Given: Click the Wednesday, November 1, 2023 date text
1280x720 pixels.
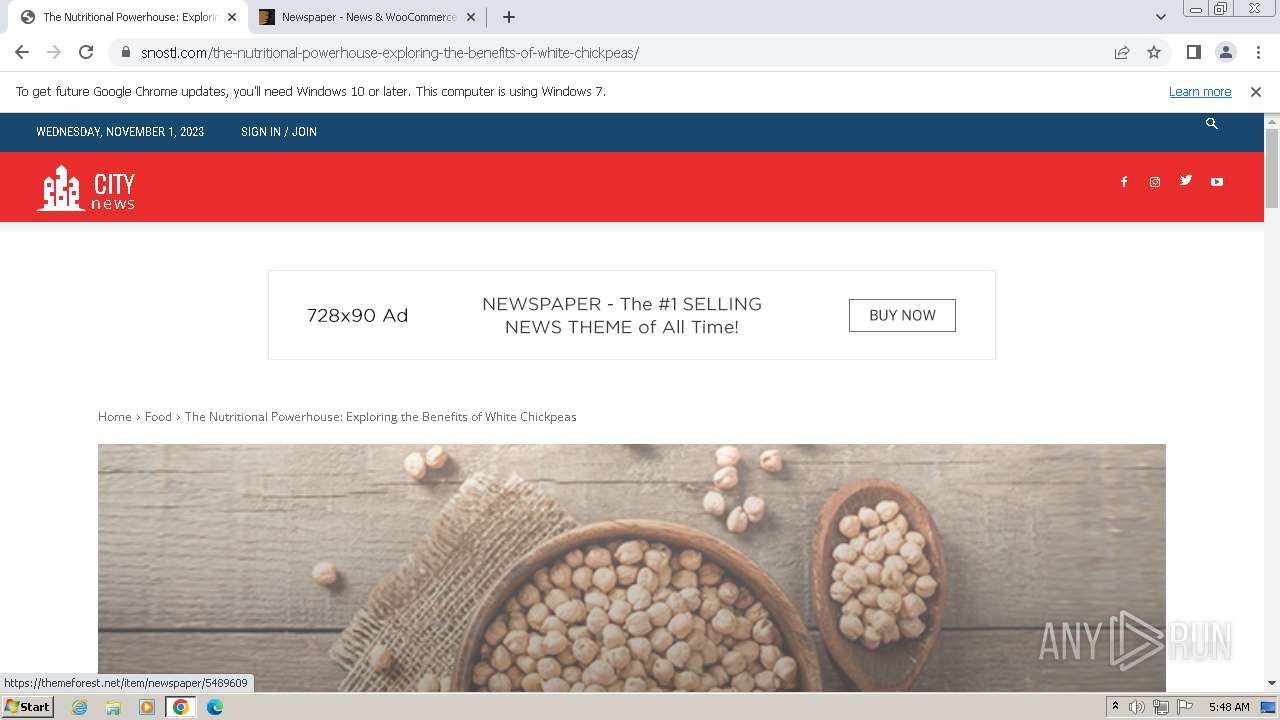Looking at the screenshot, I should 120,132.
